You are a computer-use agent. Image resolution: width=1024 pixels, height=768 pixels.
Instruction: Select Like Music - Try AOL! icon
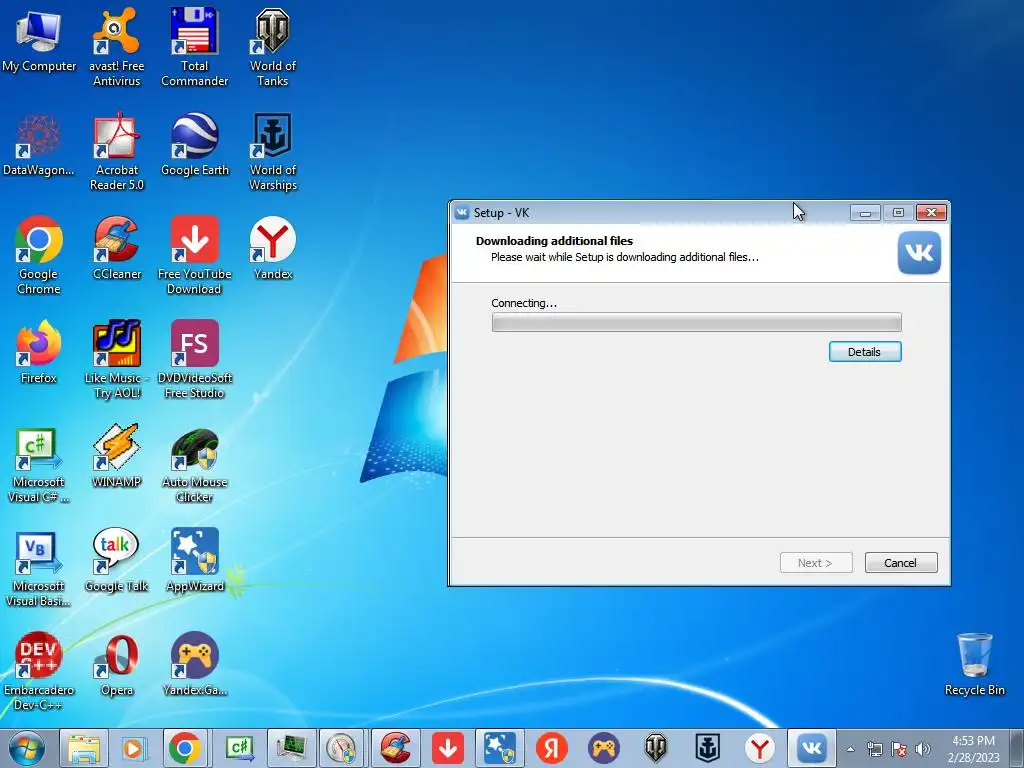coord(116,359)
